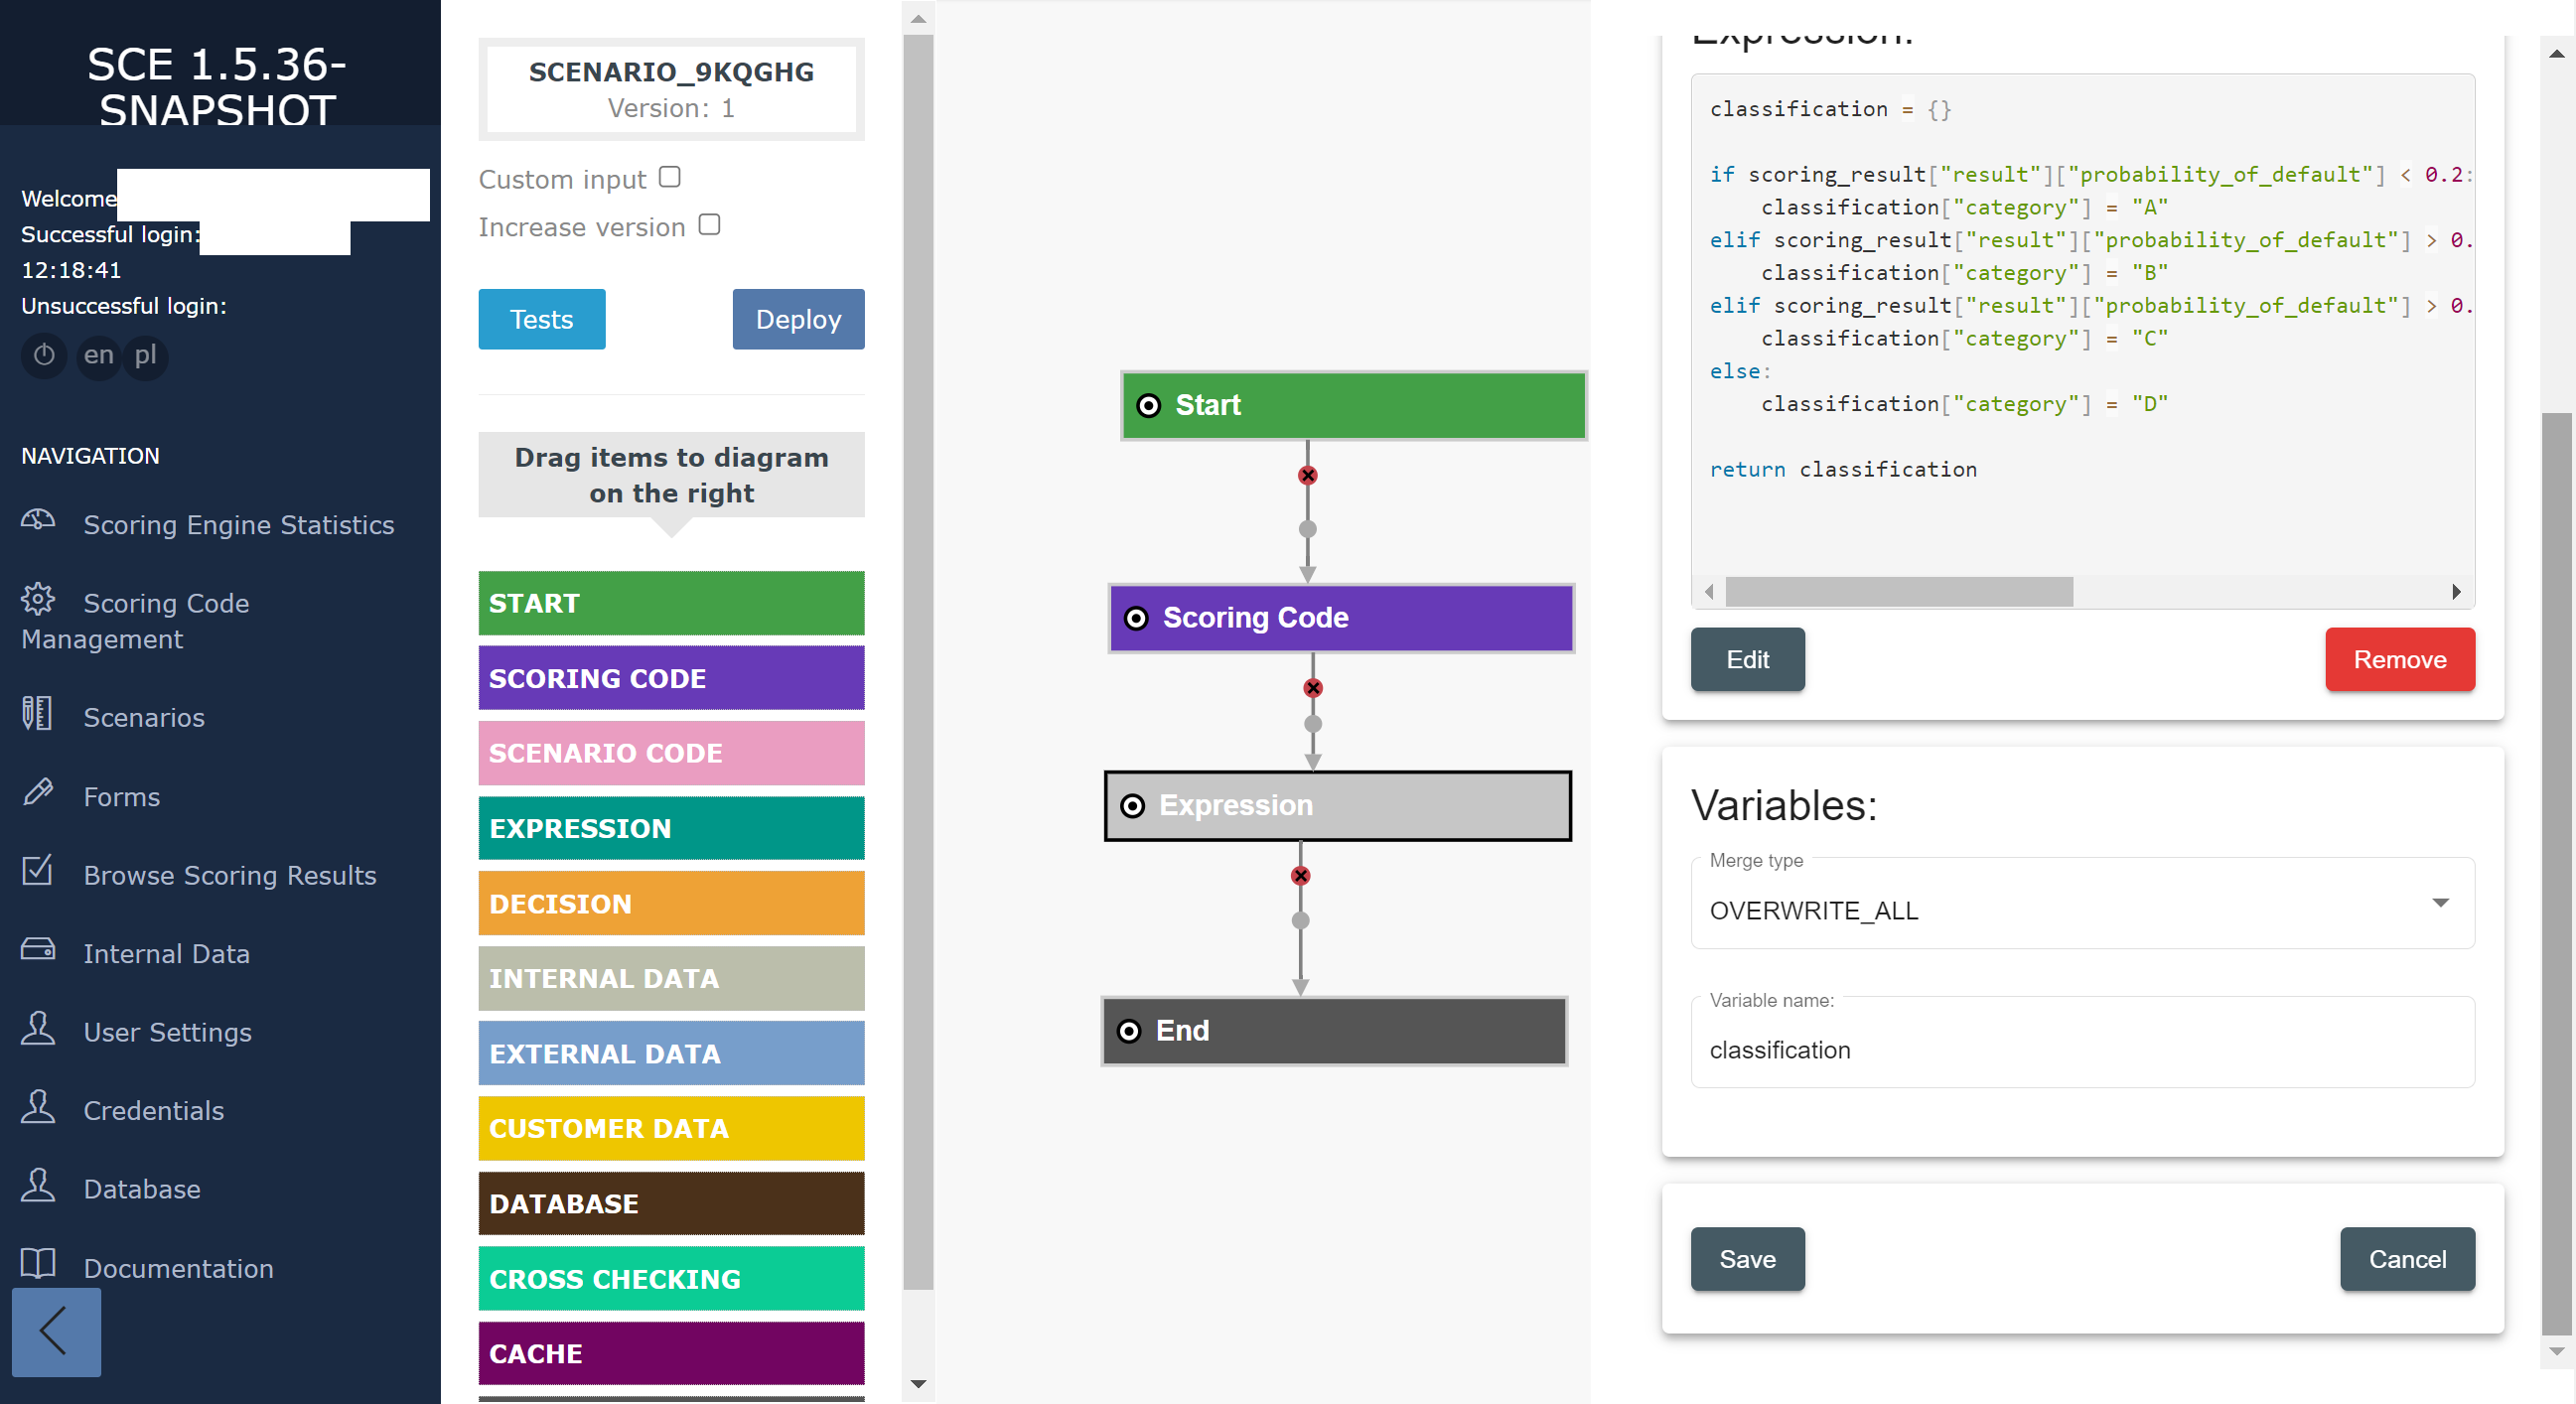This screenshot has height=1404, width=2576.
Task: Click the Internal Data drive icon
Action: (x=38, y=949)
